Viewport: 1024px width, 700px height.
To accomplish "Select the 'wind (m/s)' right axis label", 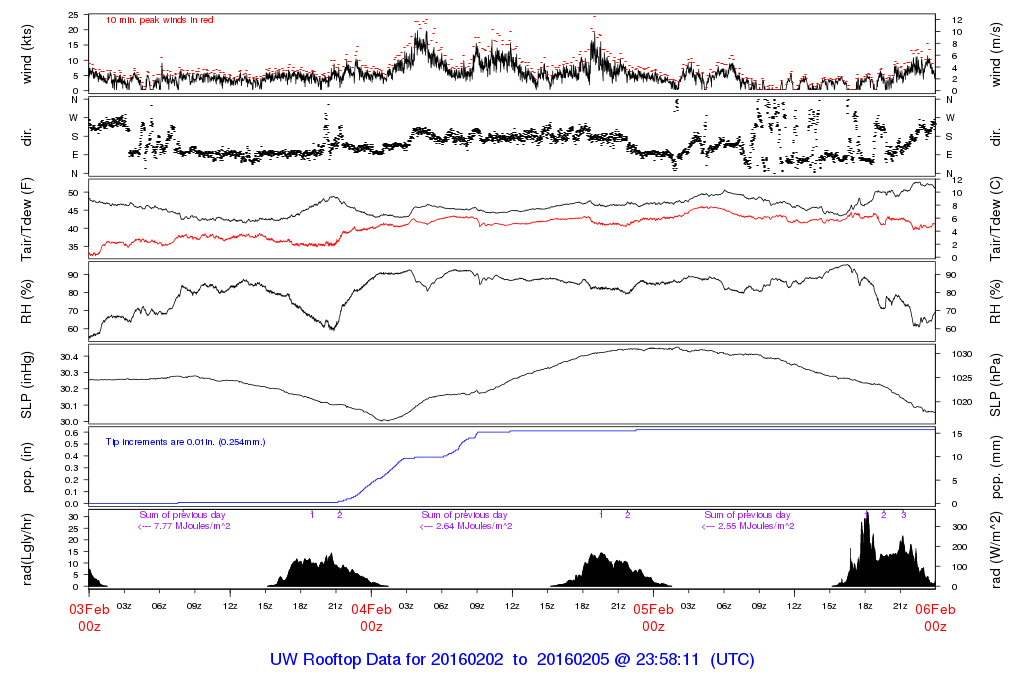I will tap(995, 54).
